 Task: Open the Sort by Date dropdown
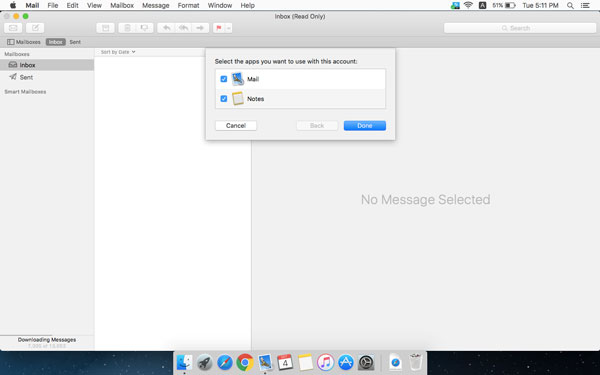(118, 52)
